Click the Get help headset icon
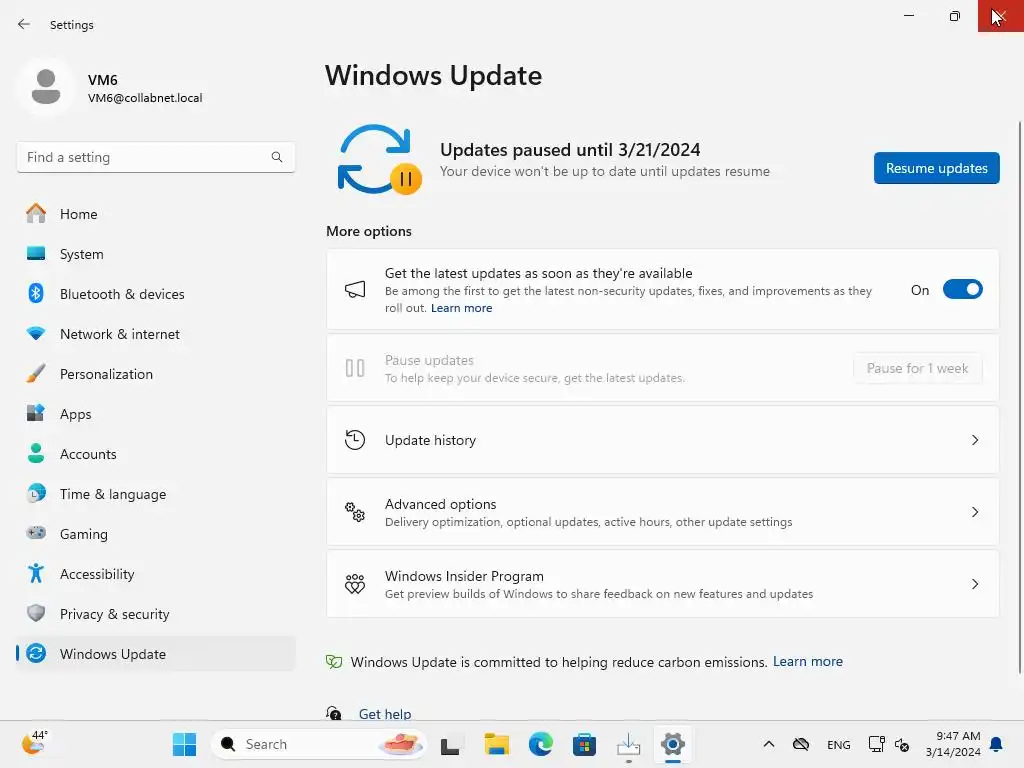 point(334,712)
